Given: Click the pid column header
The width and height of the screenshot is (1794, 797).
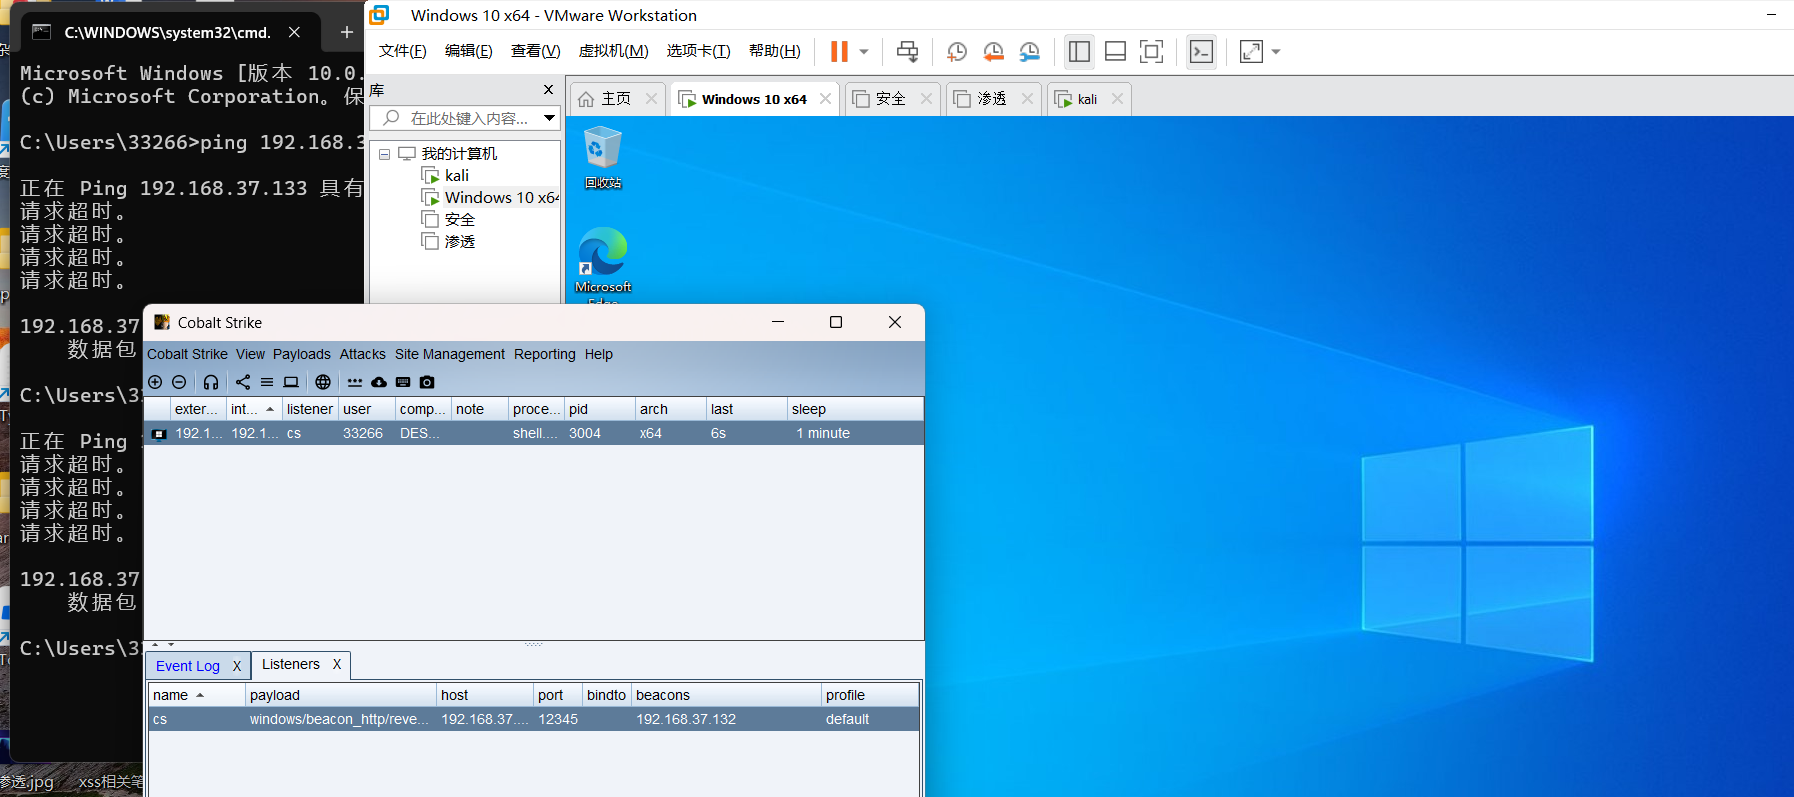Looking at the screenshot, I should pos(599,409).
